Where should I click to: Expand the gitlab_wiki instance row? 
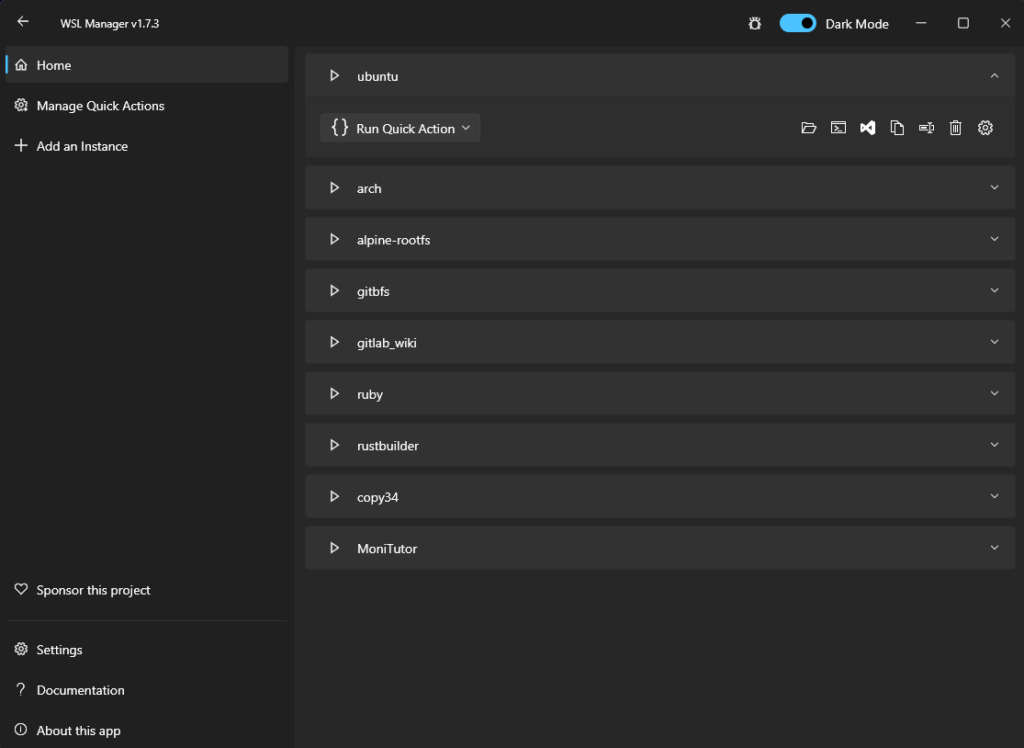coord(994,342)
